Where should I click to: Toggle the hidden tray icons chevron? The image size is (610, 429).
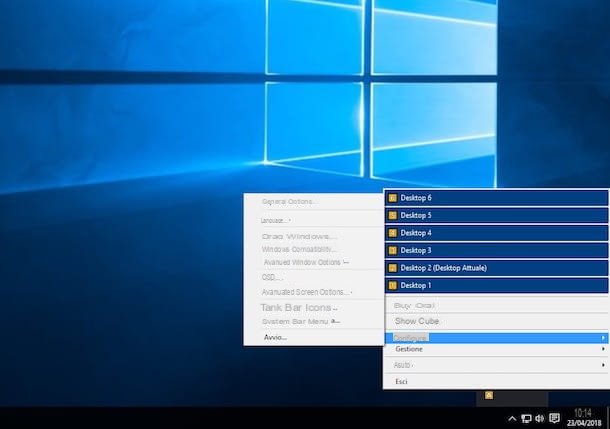tap(512, 418)
